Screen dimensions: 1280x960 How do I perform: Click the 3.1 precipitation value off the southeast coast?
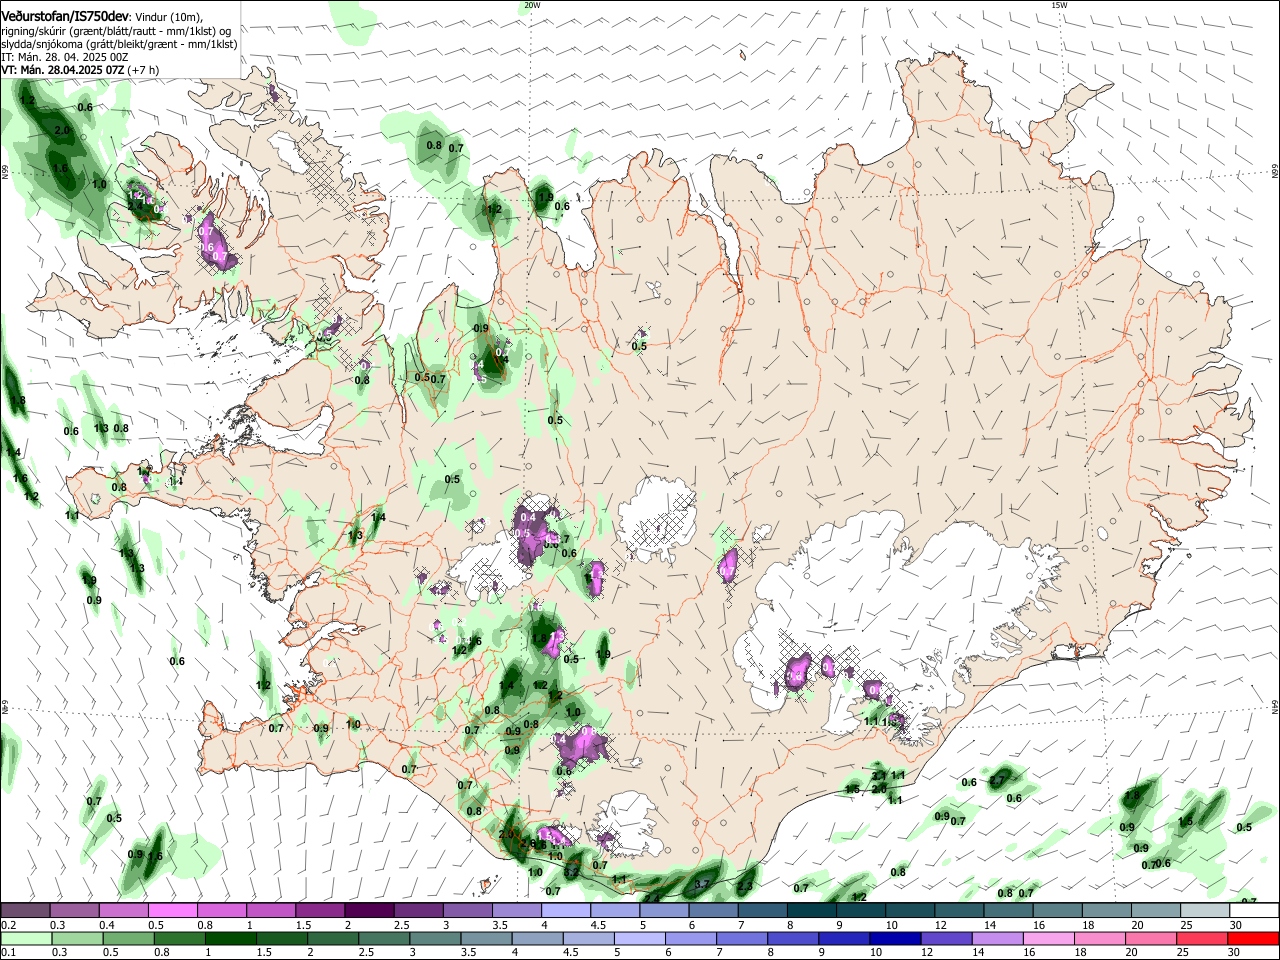879,775
